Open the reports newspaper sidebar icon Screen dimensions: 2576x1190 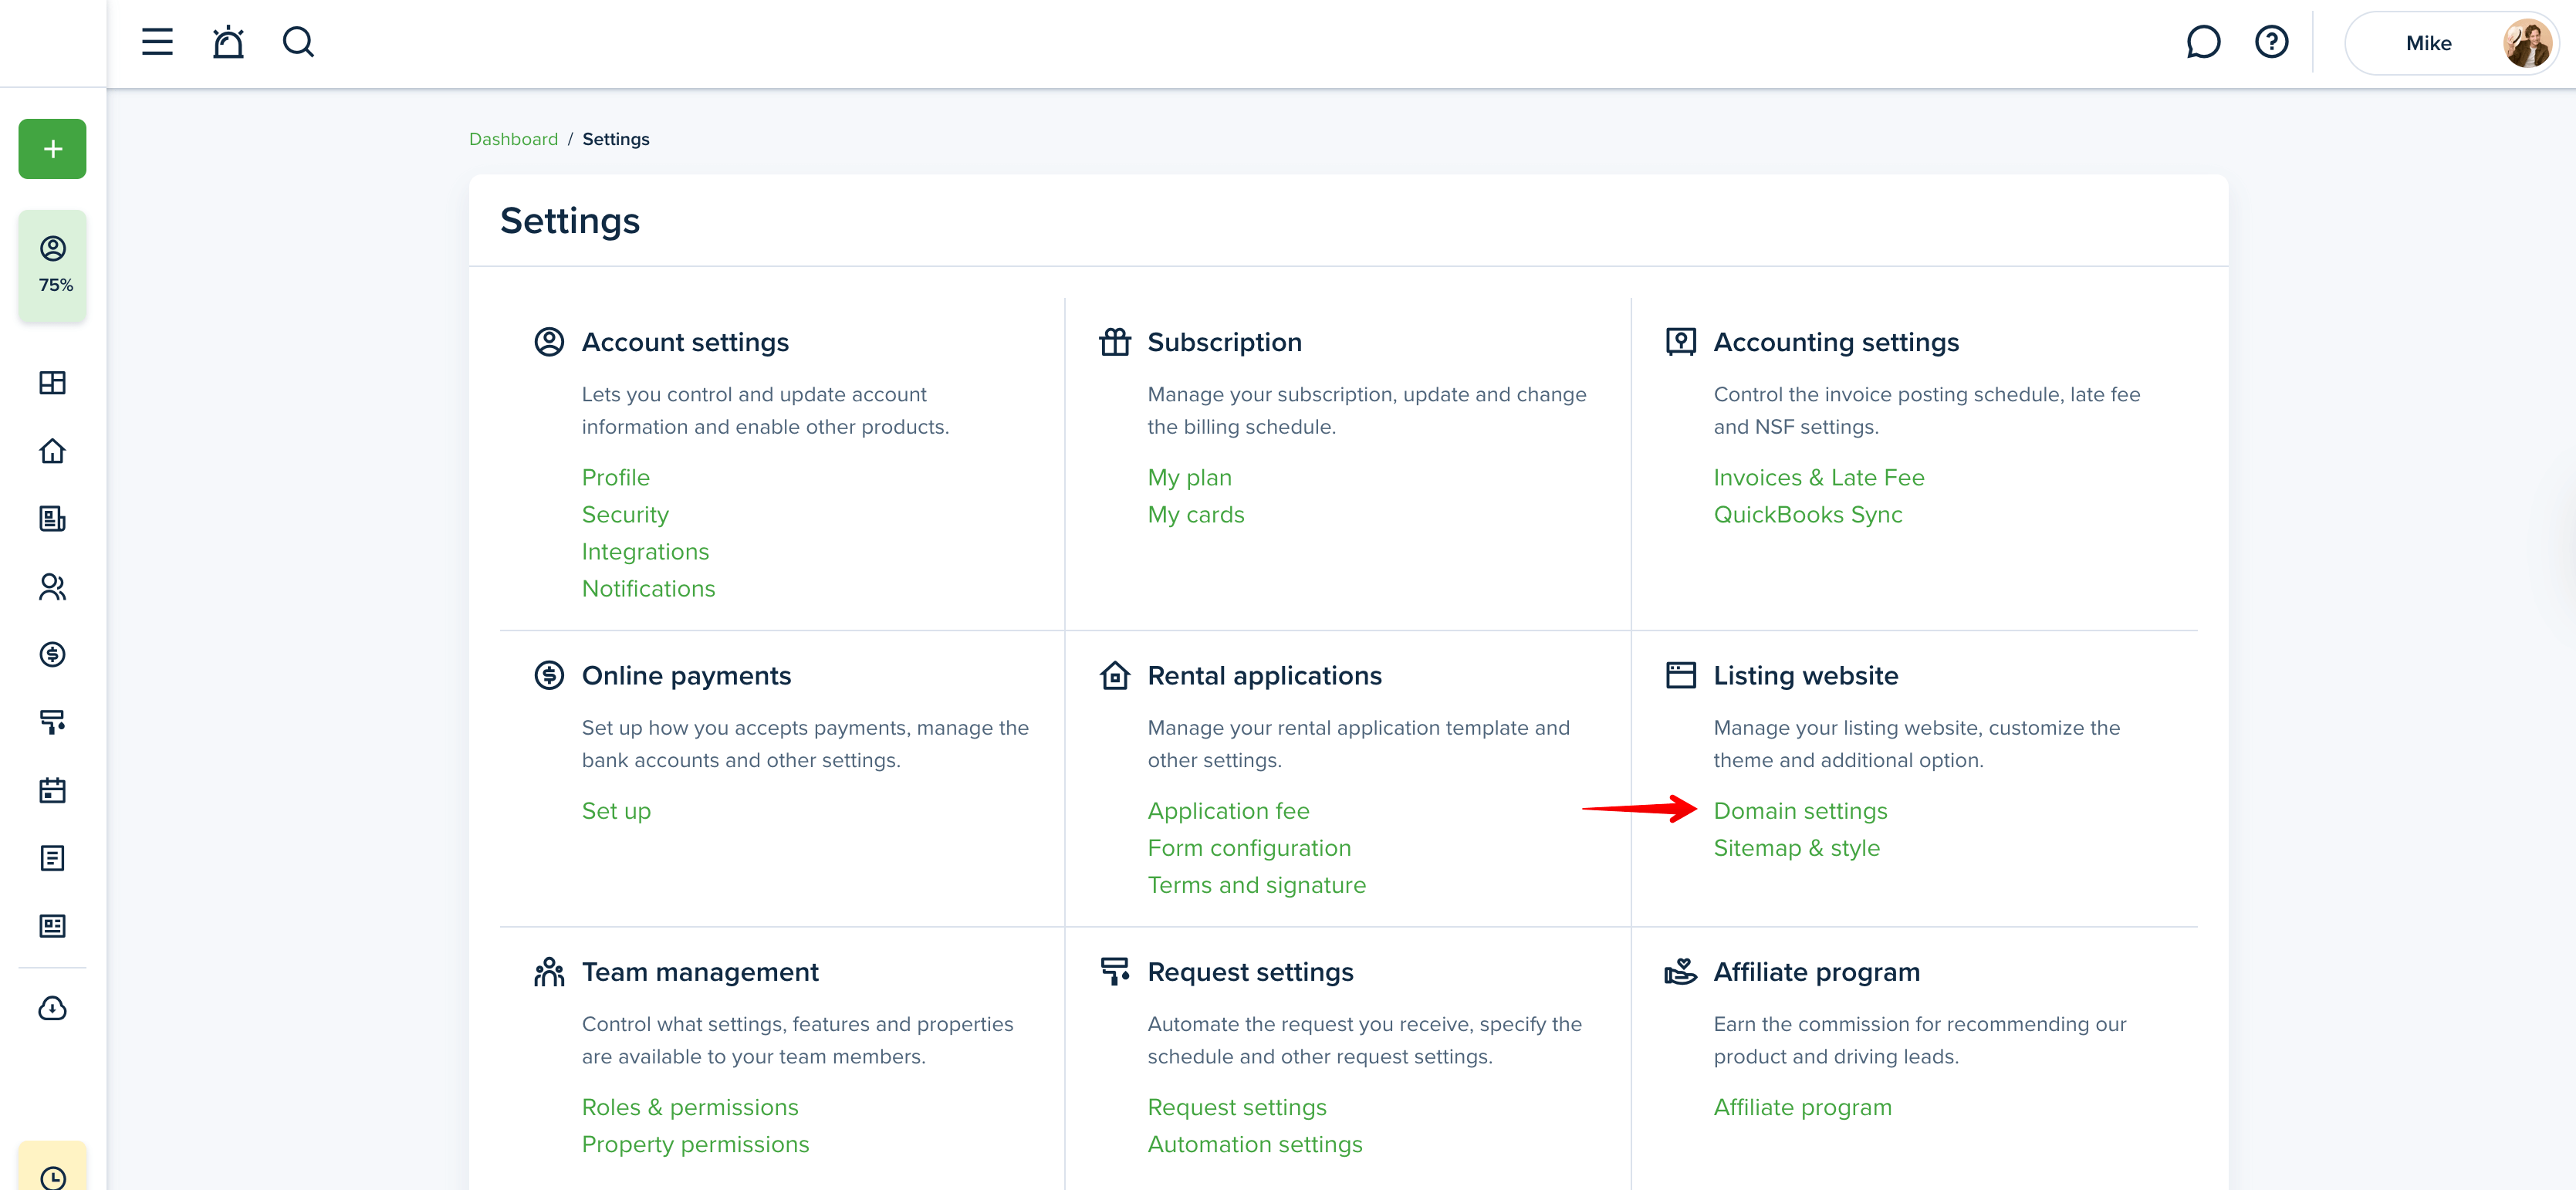click(x=52, y=926)
